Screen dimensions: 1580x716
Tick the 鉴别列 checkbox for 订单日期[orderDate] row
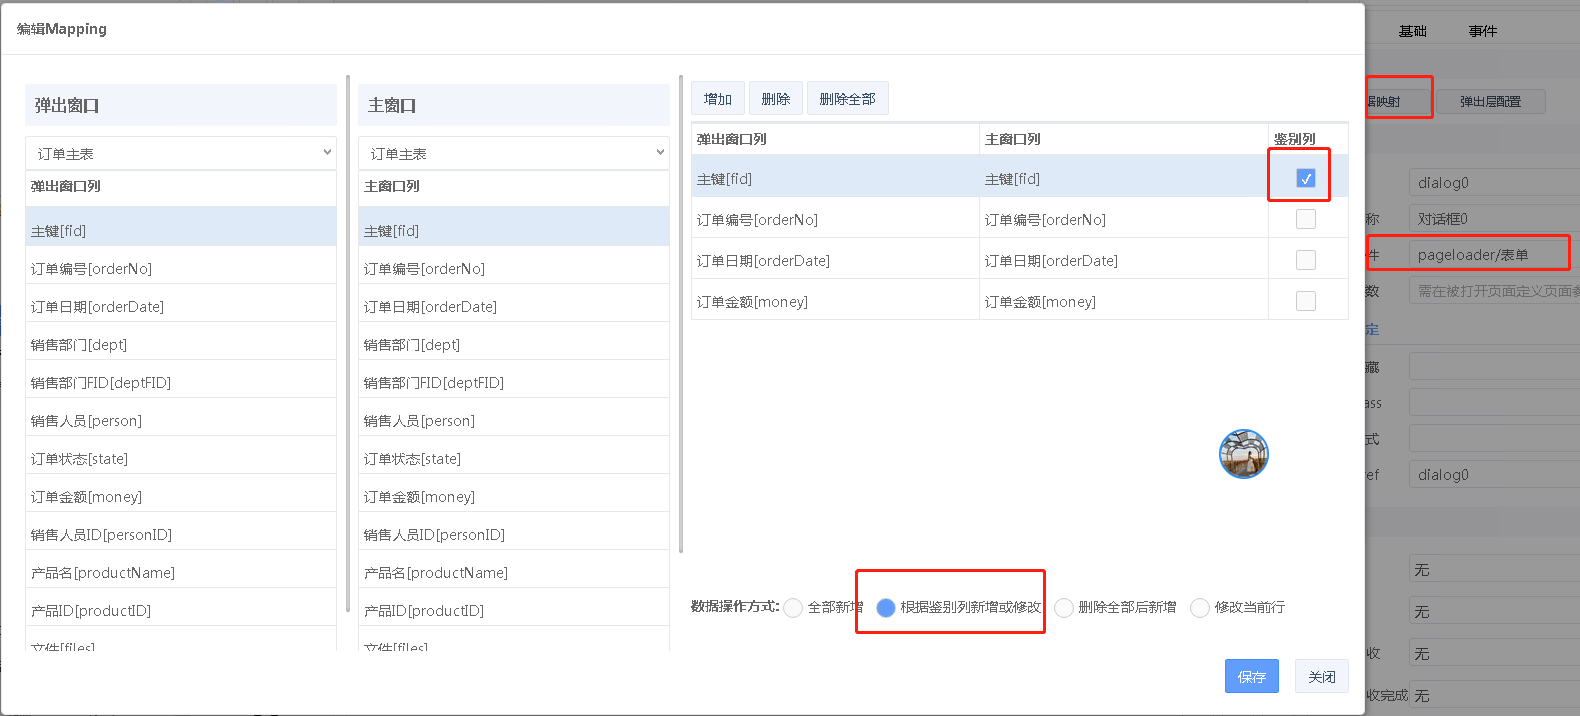tap(1305, 260)
